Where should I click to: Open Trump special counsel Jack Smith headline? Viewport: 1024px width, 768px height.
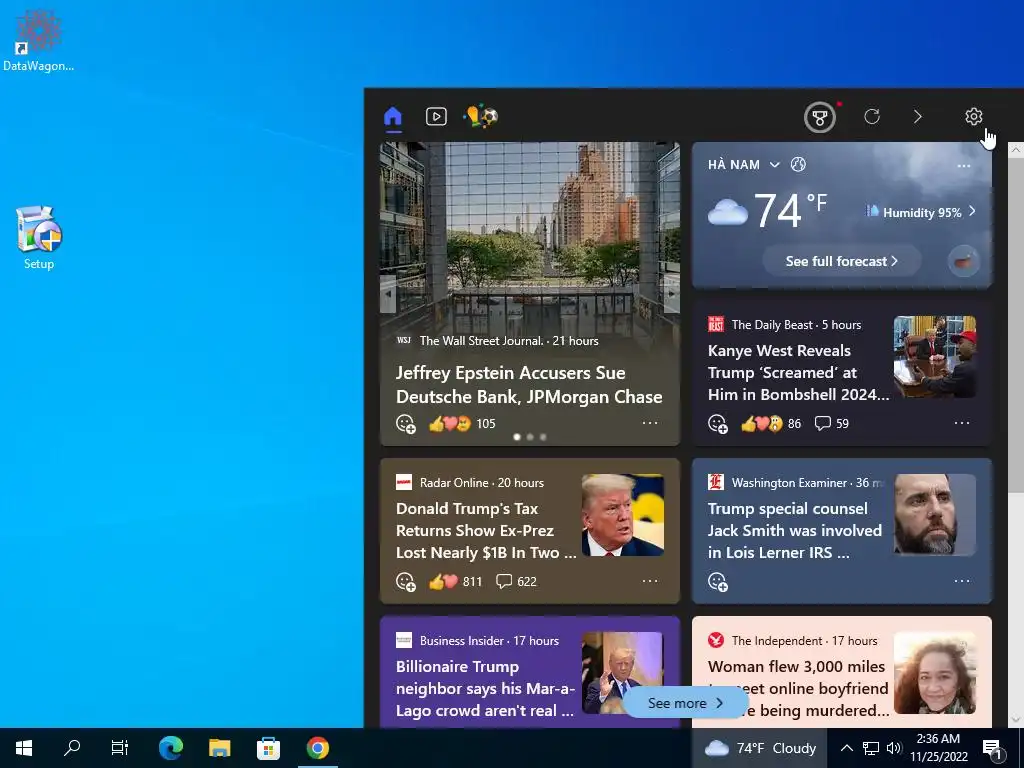(x=795, y=530)
